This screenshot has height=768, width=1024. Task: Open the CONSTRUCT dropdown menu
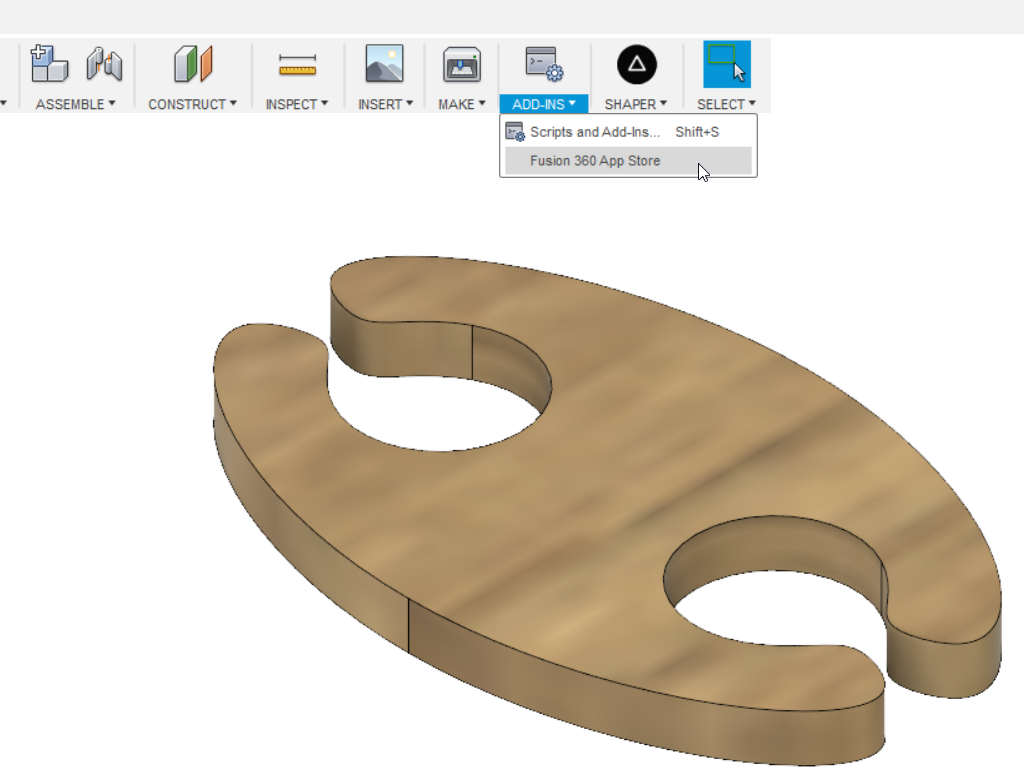click(192, 104)
